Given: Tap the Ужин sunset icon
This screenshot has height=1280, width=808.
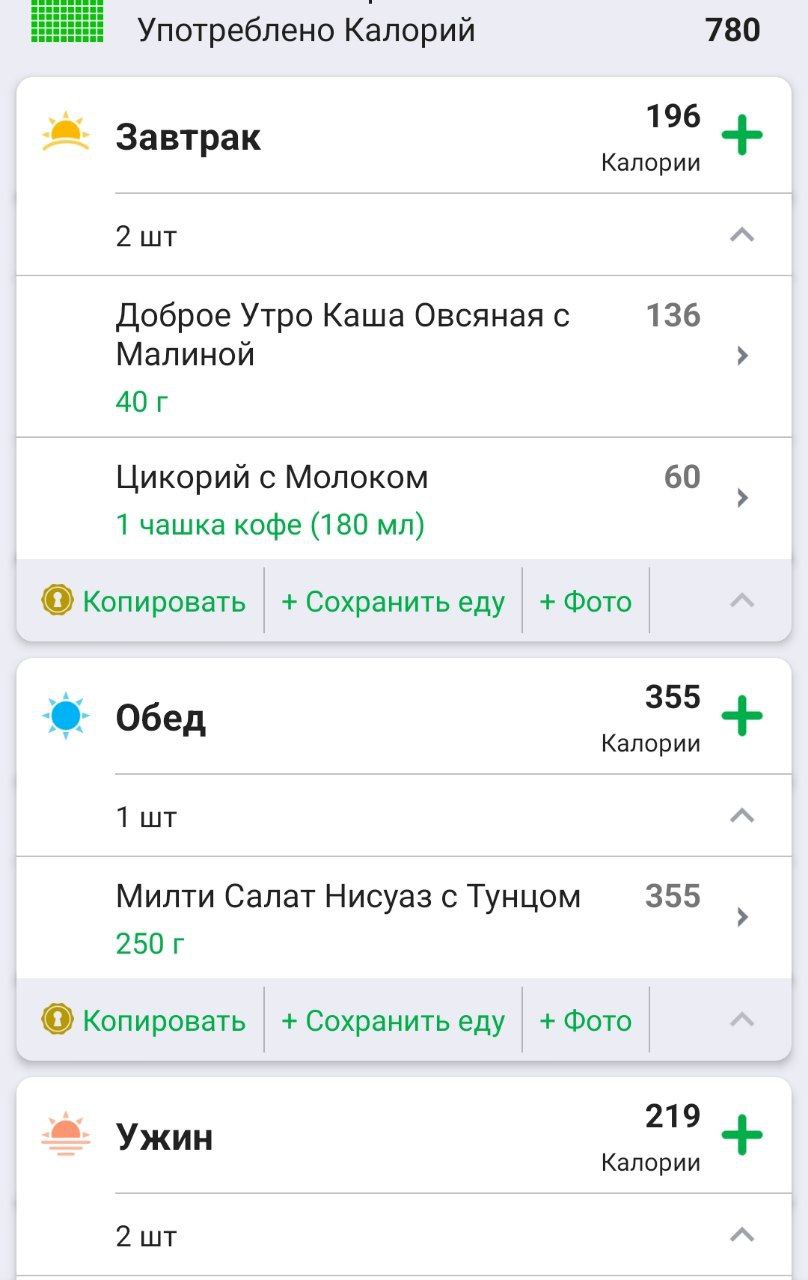Looking at the screenshot, I should click(x=66, y=1135).
